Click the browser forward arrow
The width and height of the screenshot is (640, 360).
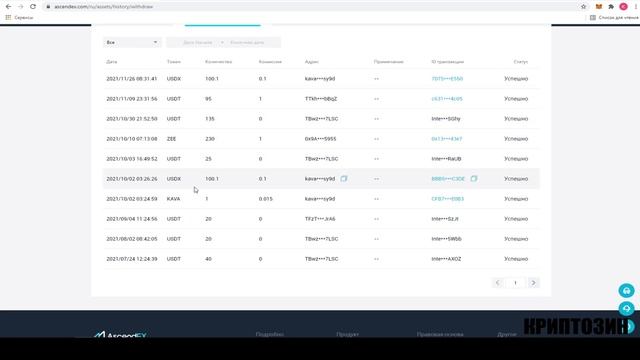(20, 7)
